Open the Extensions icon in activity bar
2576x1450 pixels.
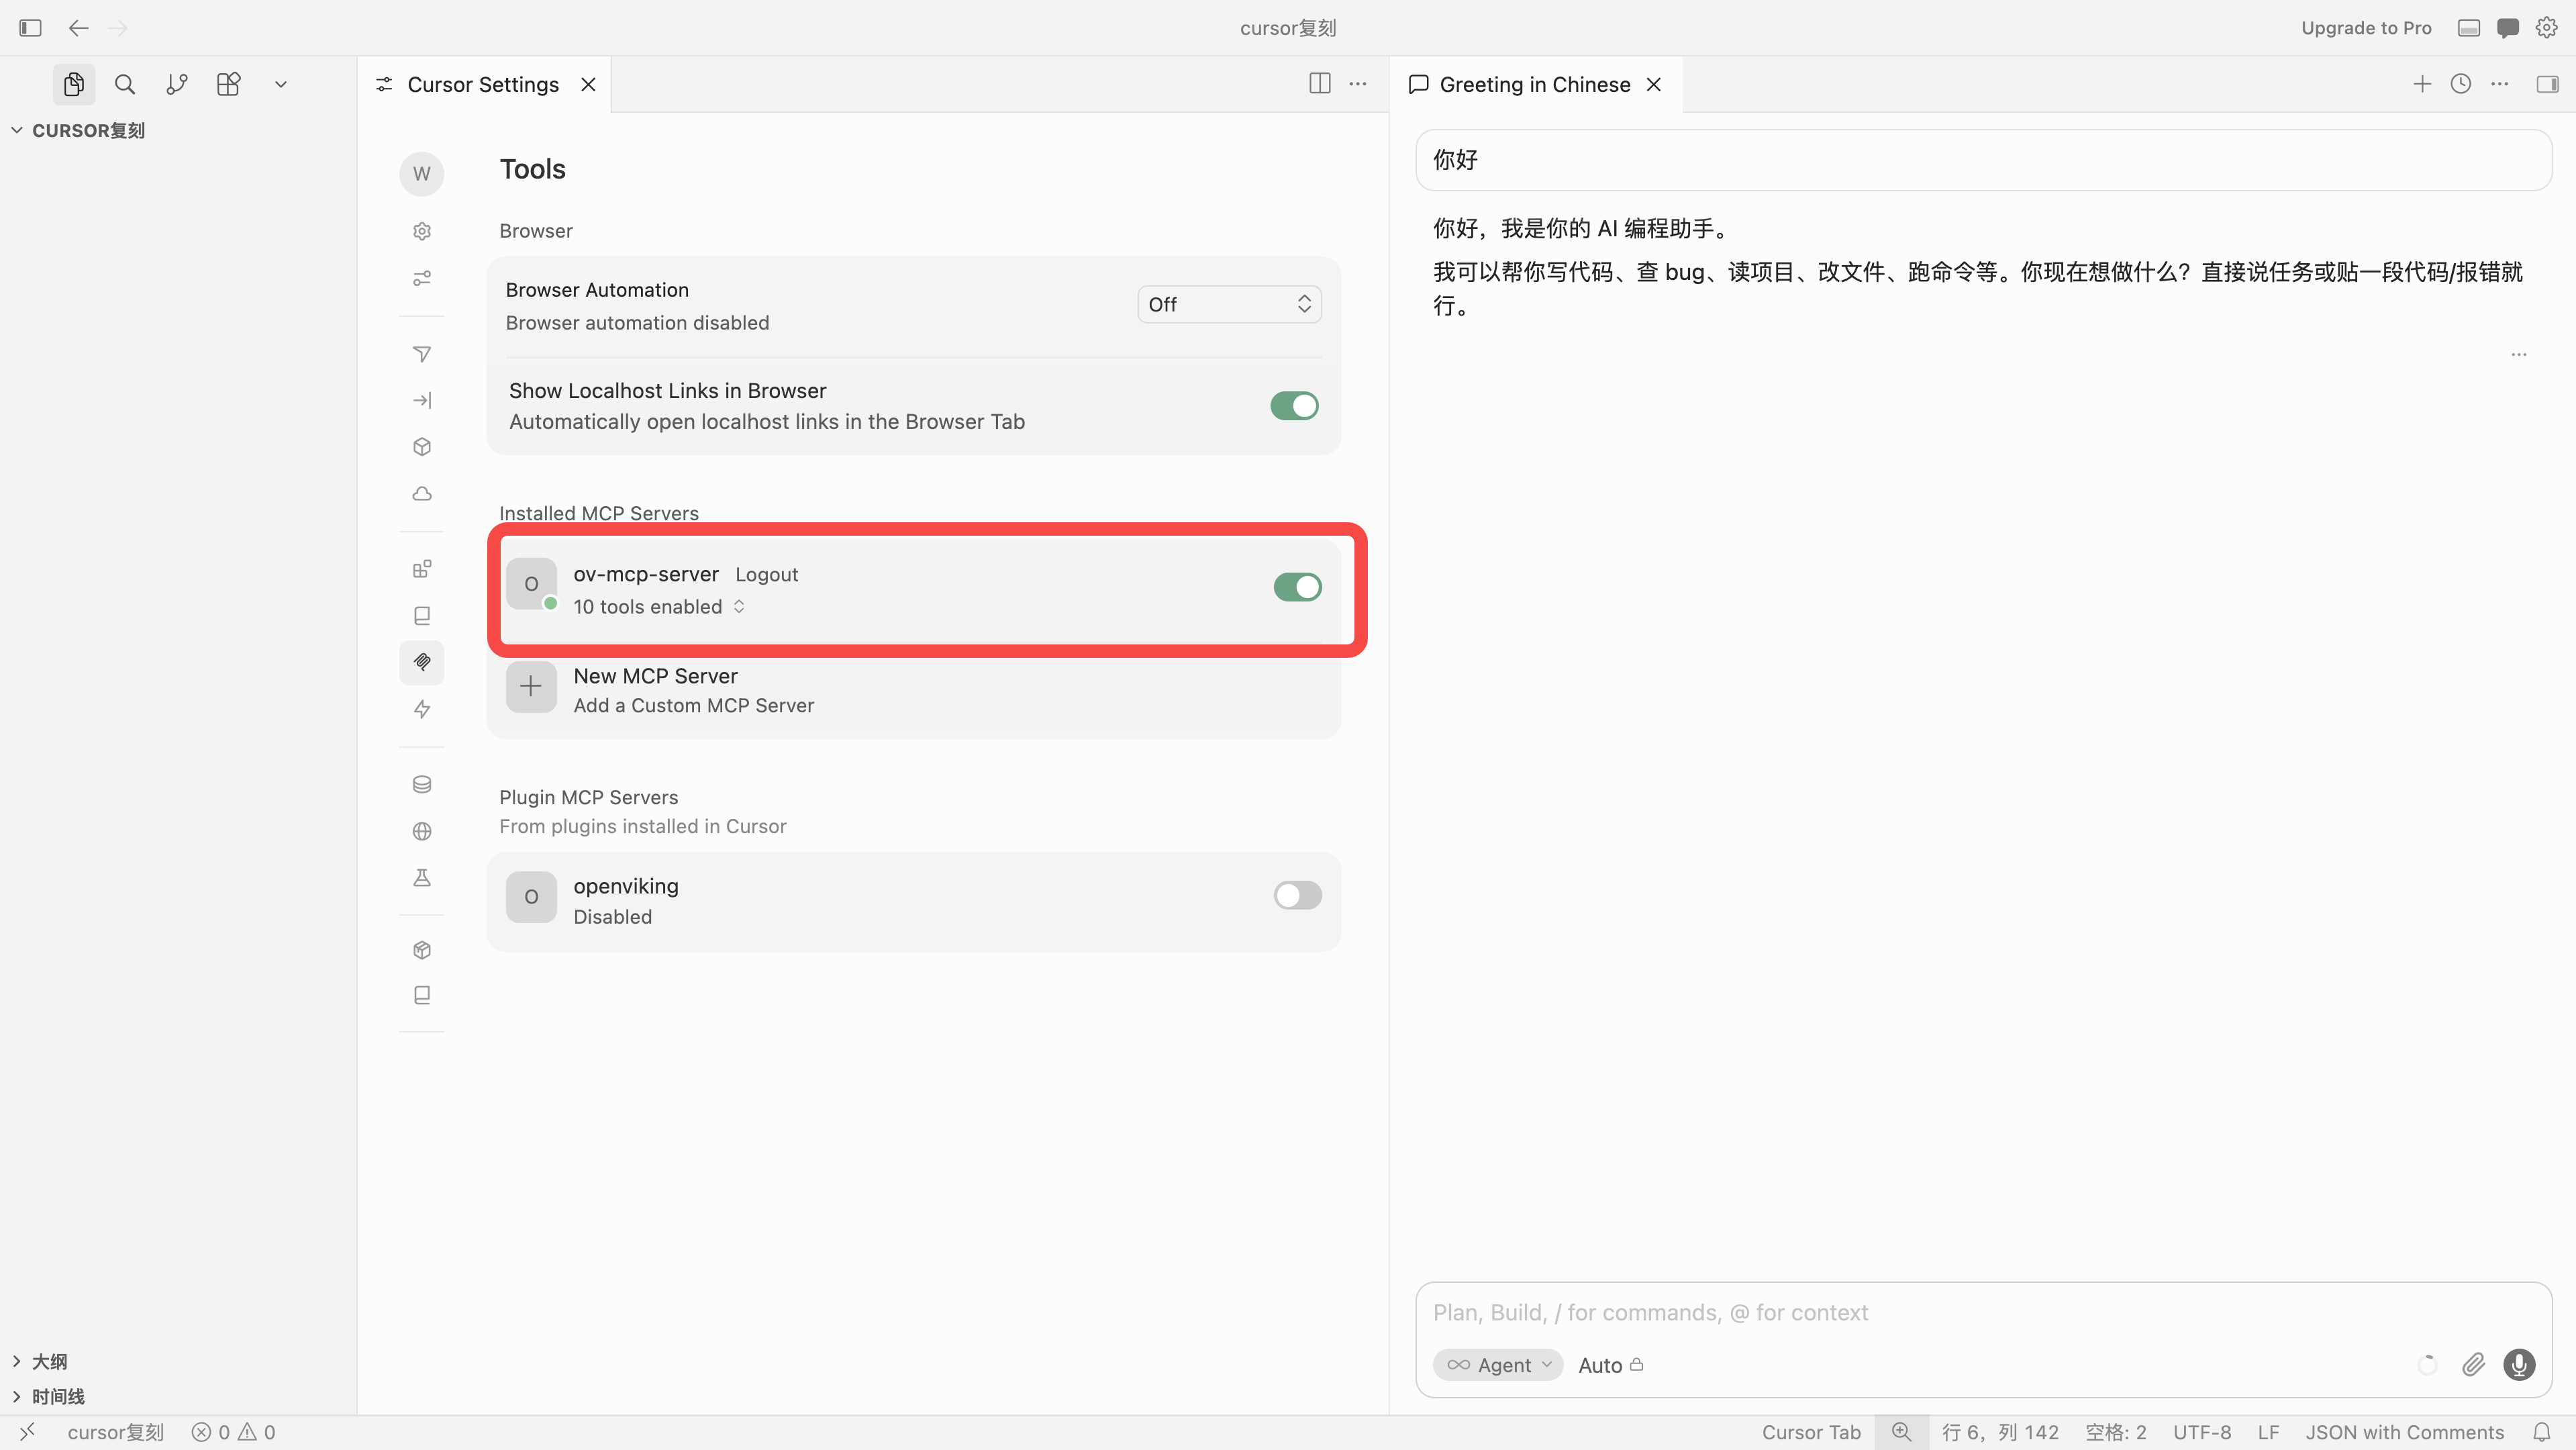pos(229,84)
